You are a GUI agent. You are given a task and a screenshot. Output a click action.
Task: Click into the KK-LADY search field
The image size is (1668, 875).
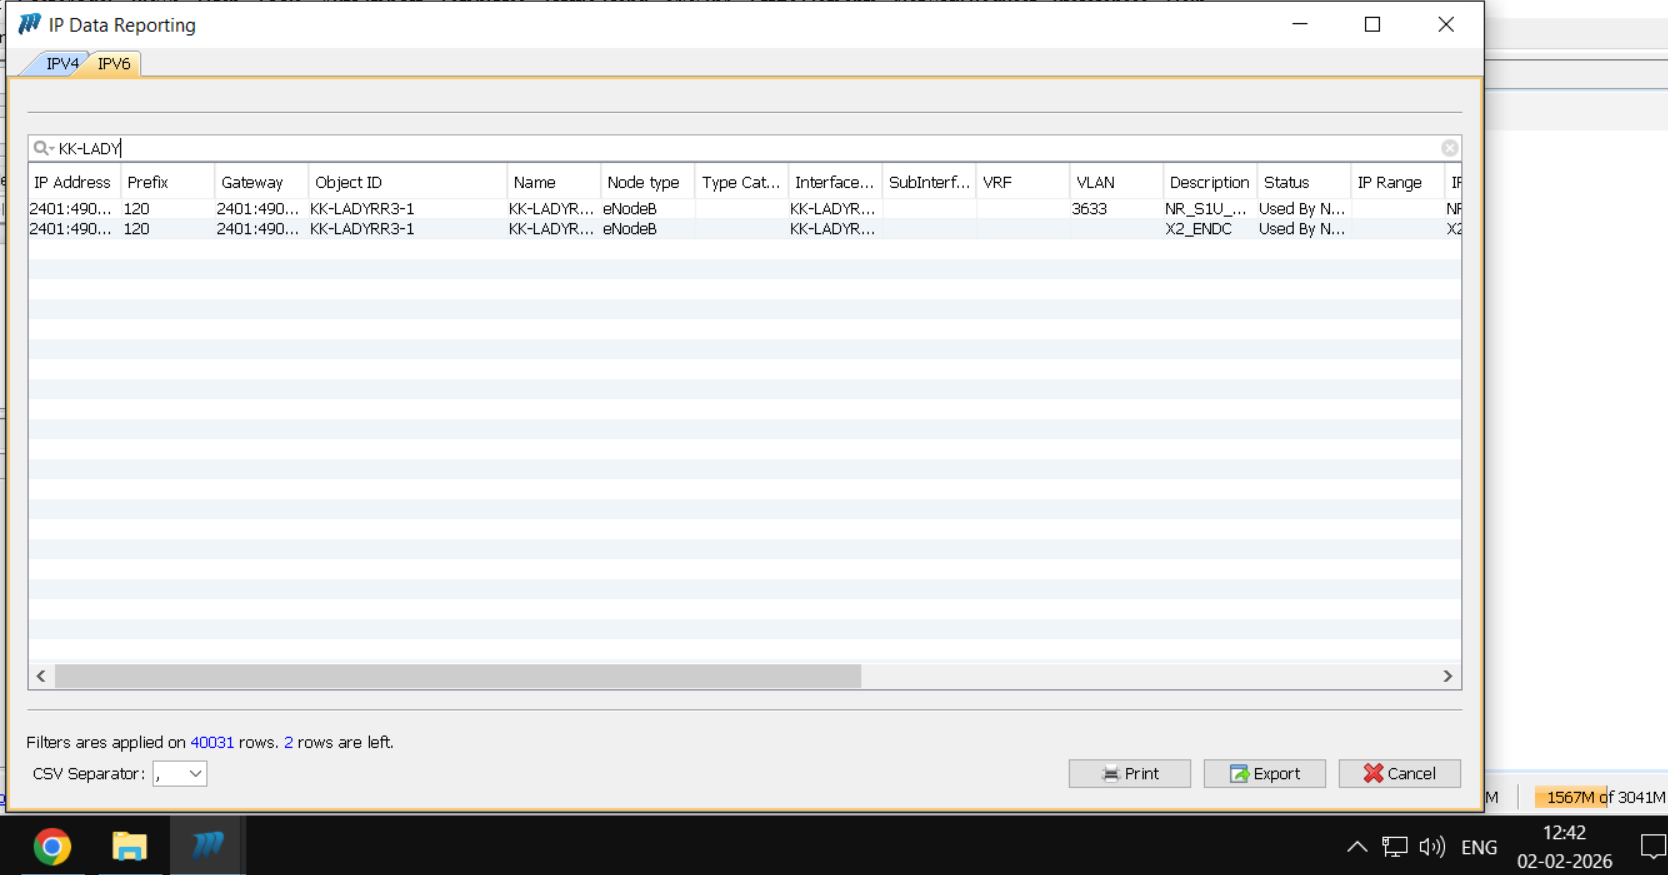[x=700, y=148]
